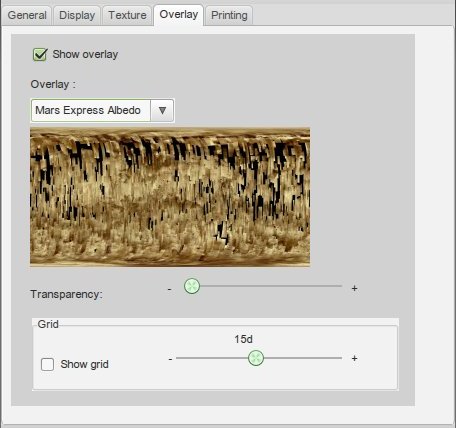
Task: Switch to the General tab
Action: (x=27, y=15)
